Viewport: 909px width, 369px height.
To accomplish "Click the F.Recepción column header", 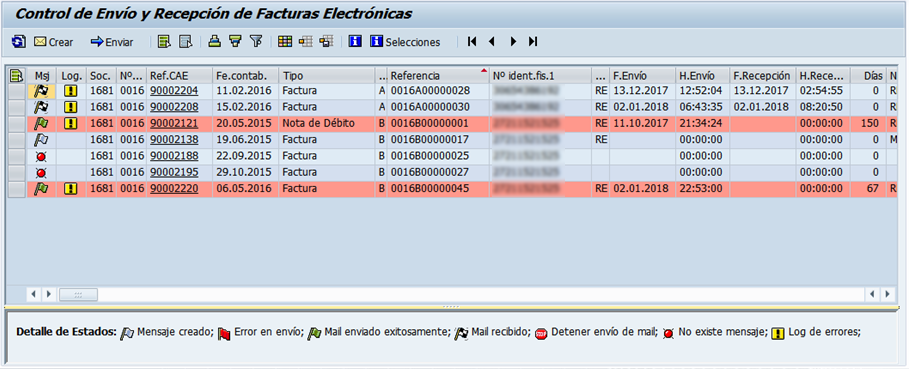I will (762, 75).
